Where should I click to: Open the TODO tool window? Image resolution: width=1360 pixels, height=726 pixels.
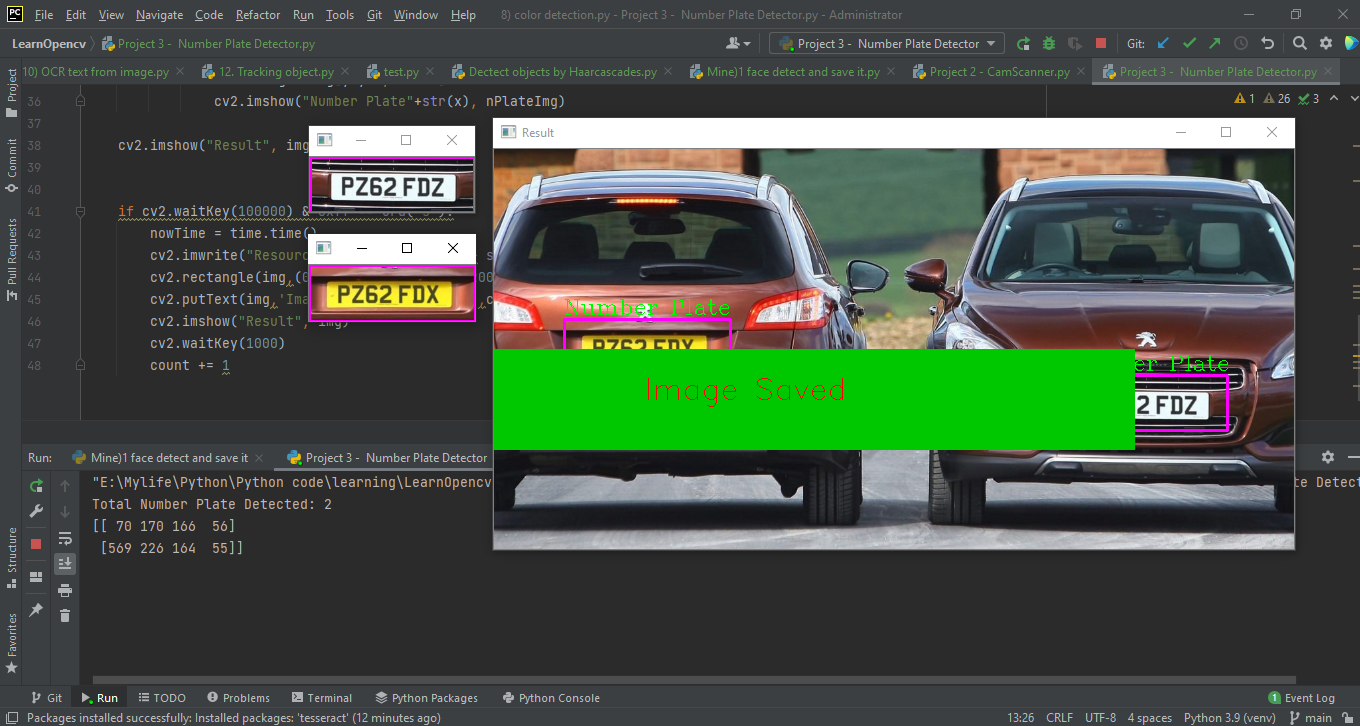pyautogui.click(x=161, y=698)
